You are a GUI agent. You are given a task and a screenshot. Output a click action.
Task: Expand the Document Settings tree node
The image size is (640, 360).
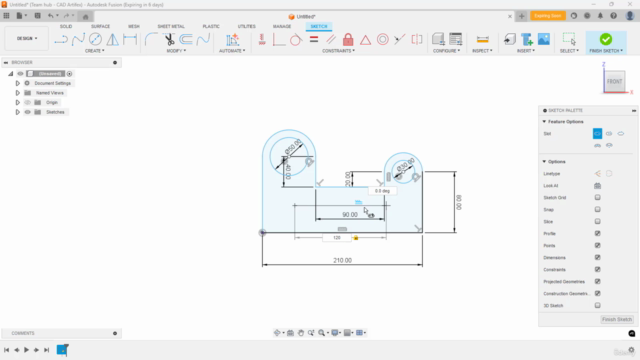coord(18,83)
